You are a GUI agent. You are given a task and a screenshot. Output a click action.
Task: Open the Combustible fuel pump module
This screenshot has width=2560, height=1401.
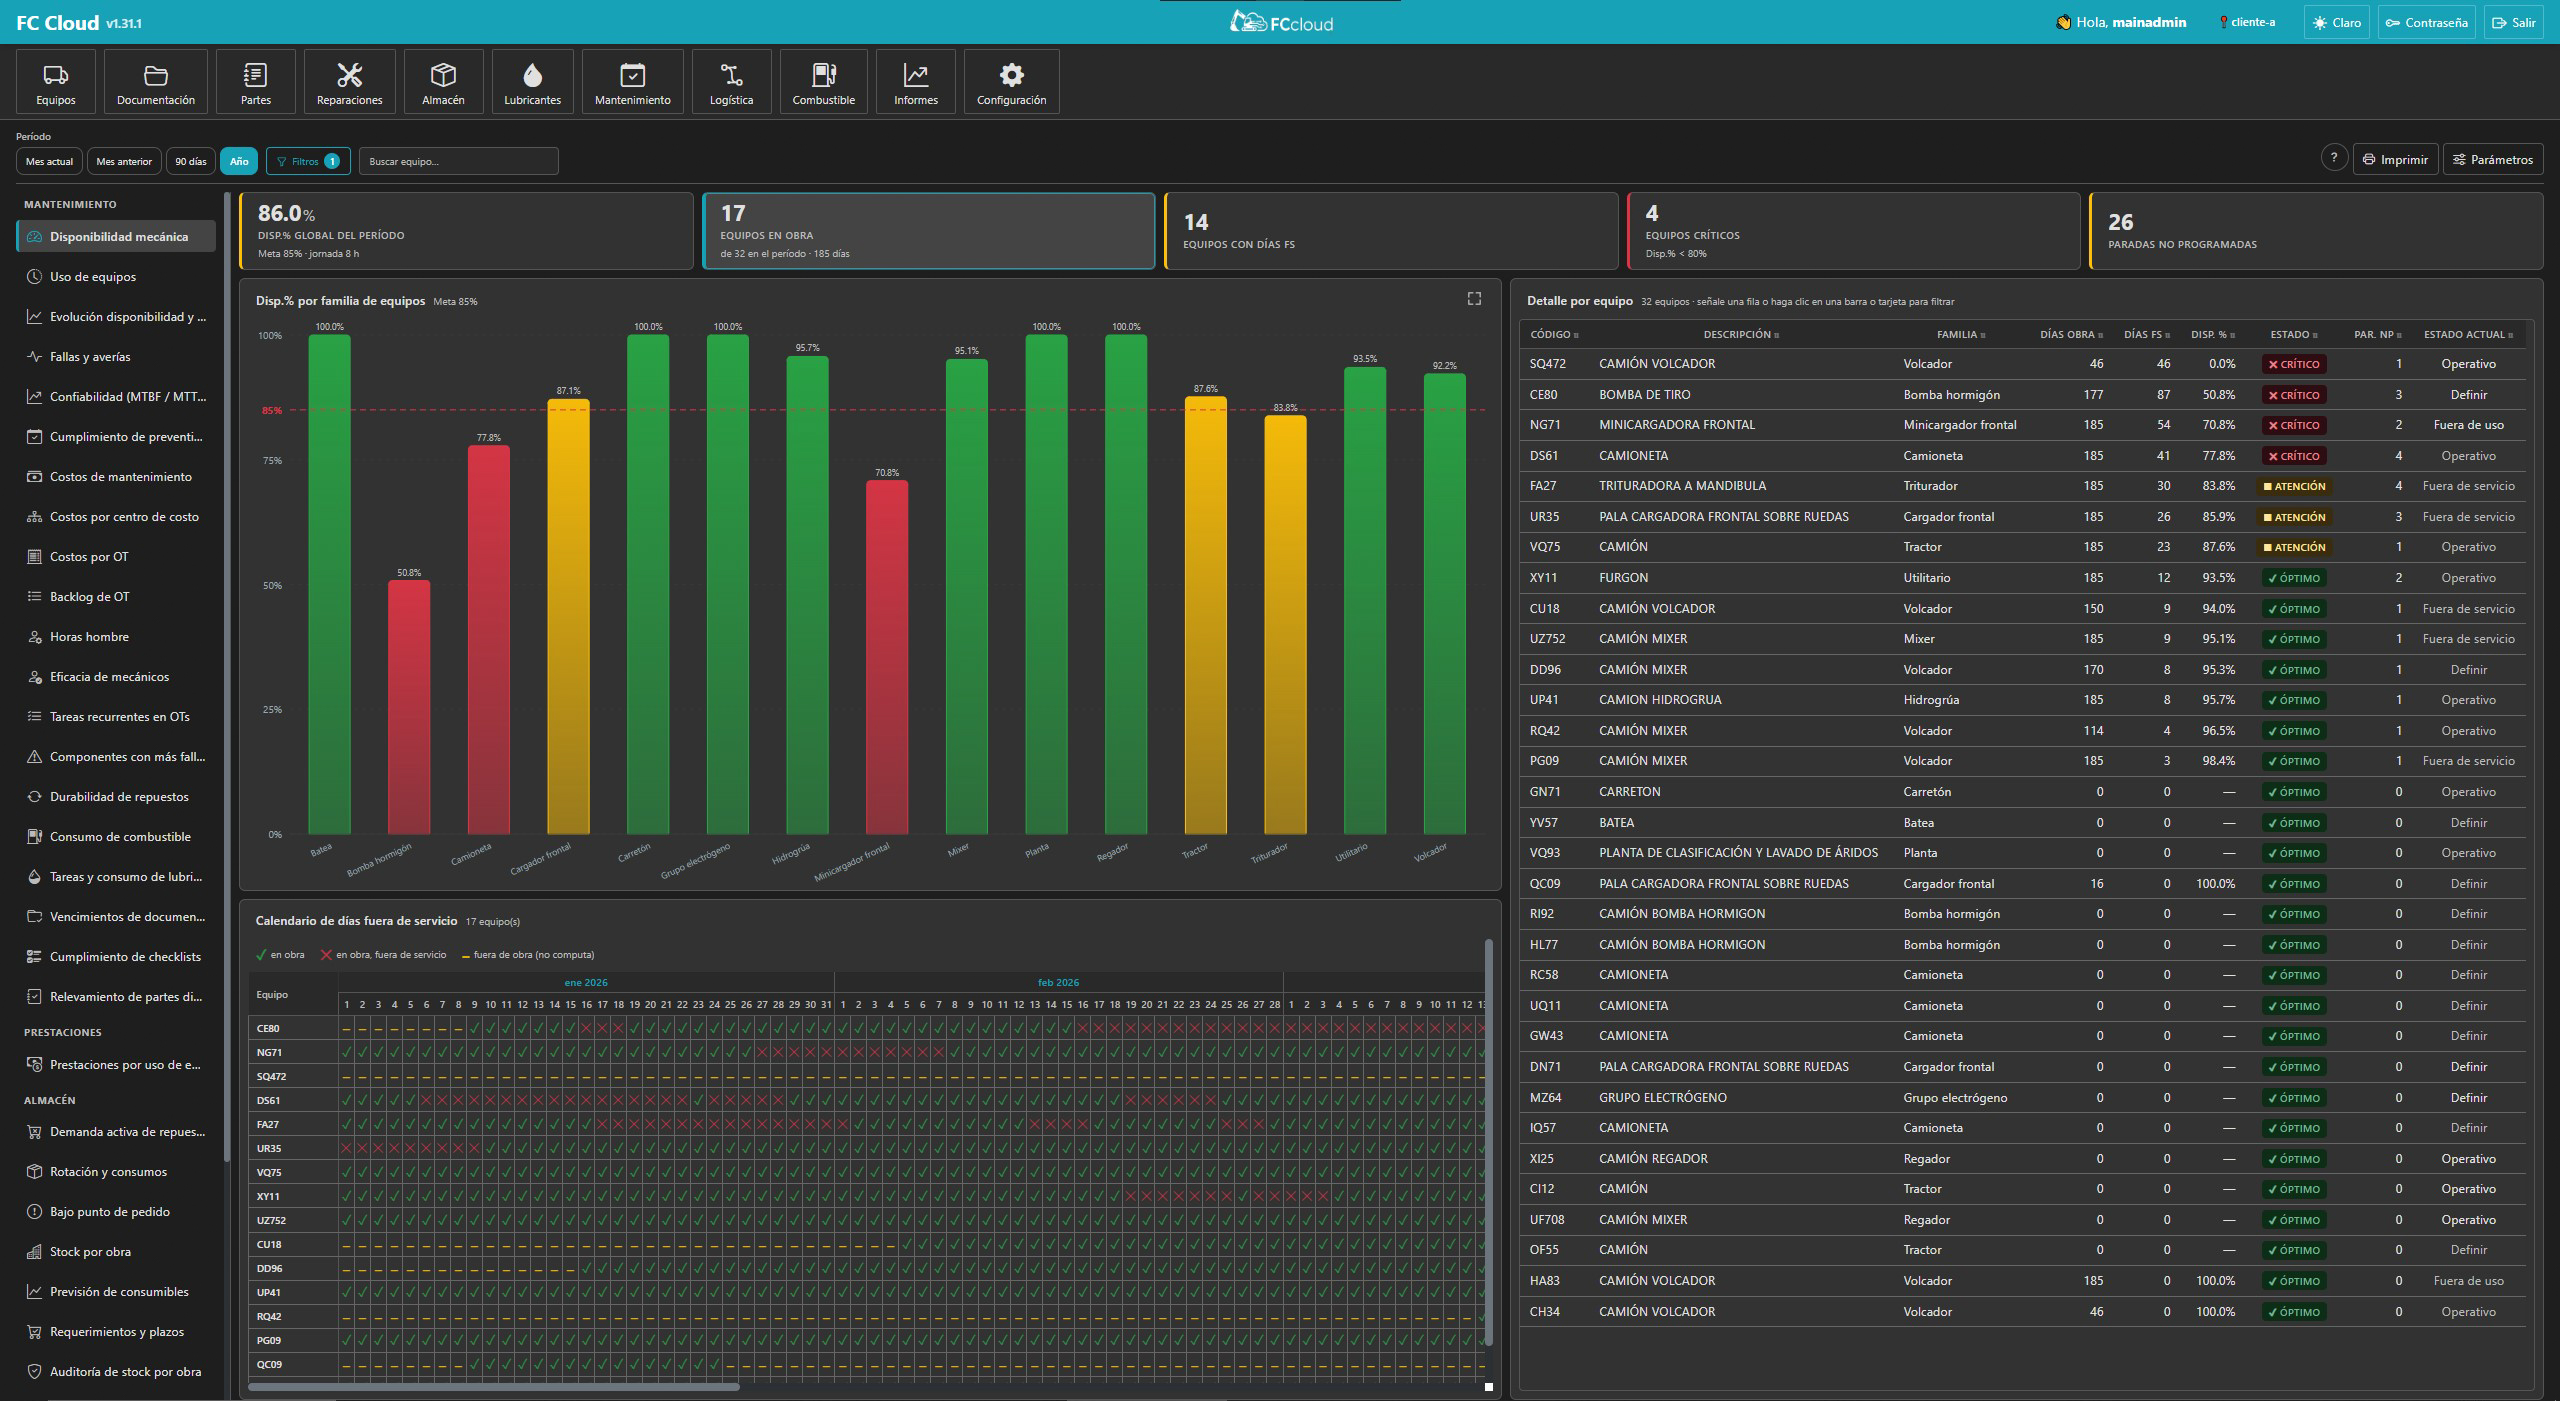click(x=823, y=82)
